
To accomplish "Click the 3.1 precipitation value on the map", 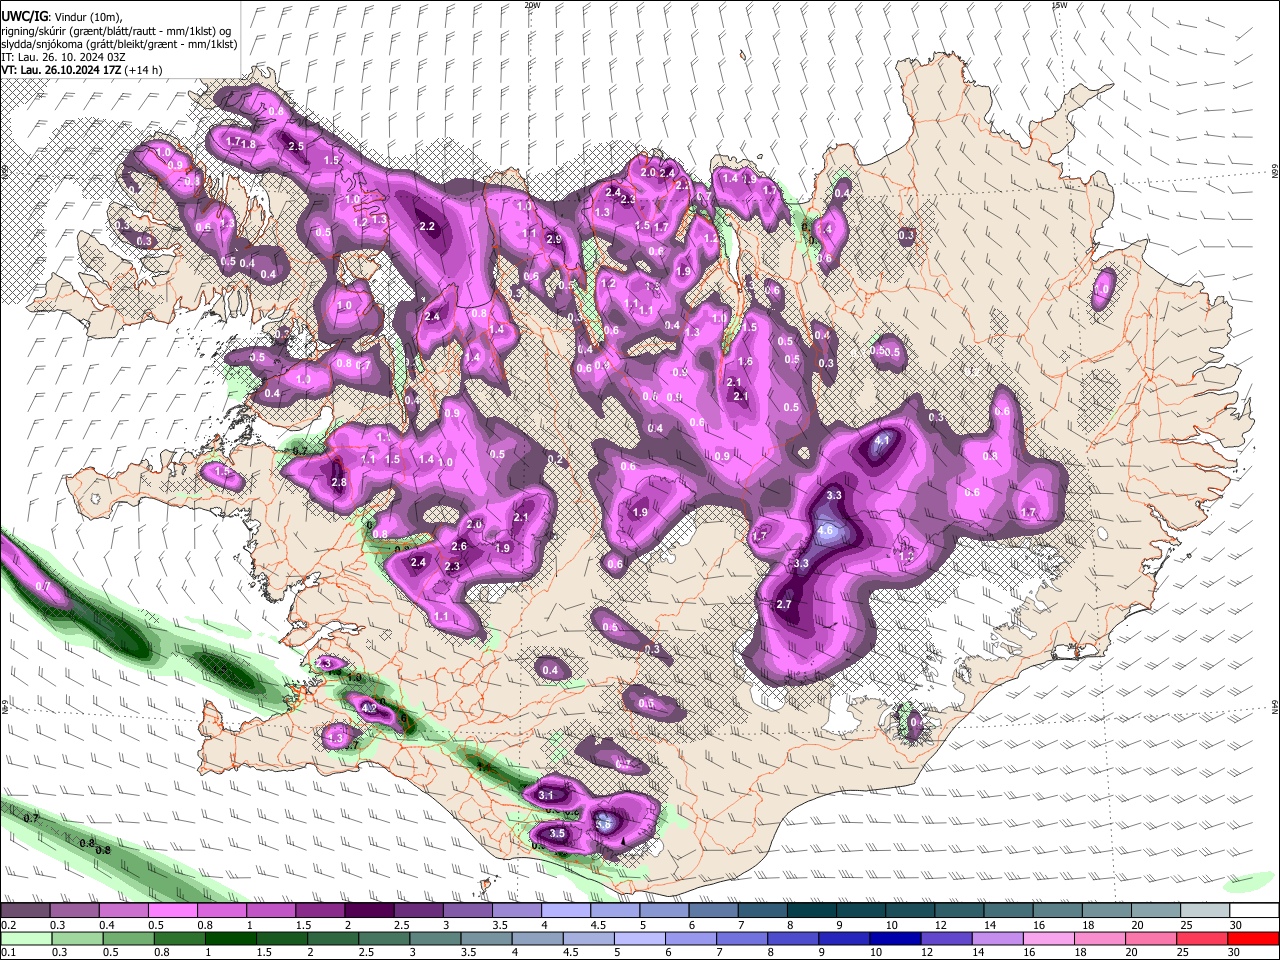I will (x=546, y=796).
